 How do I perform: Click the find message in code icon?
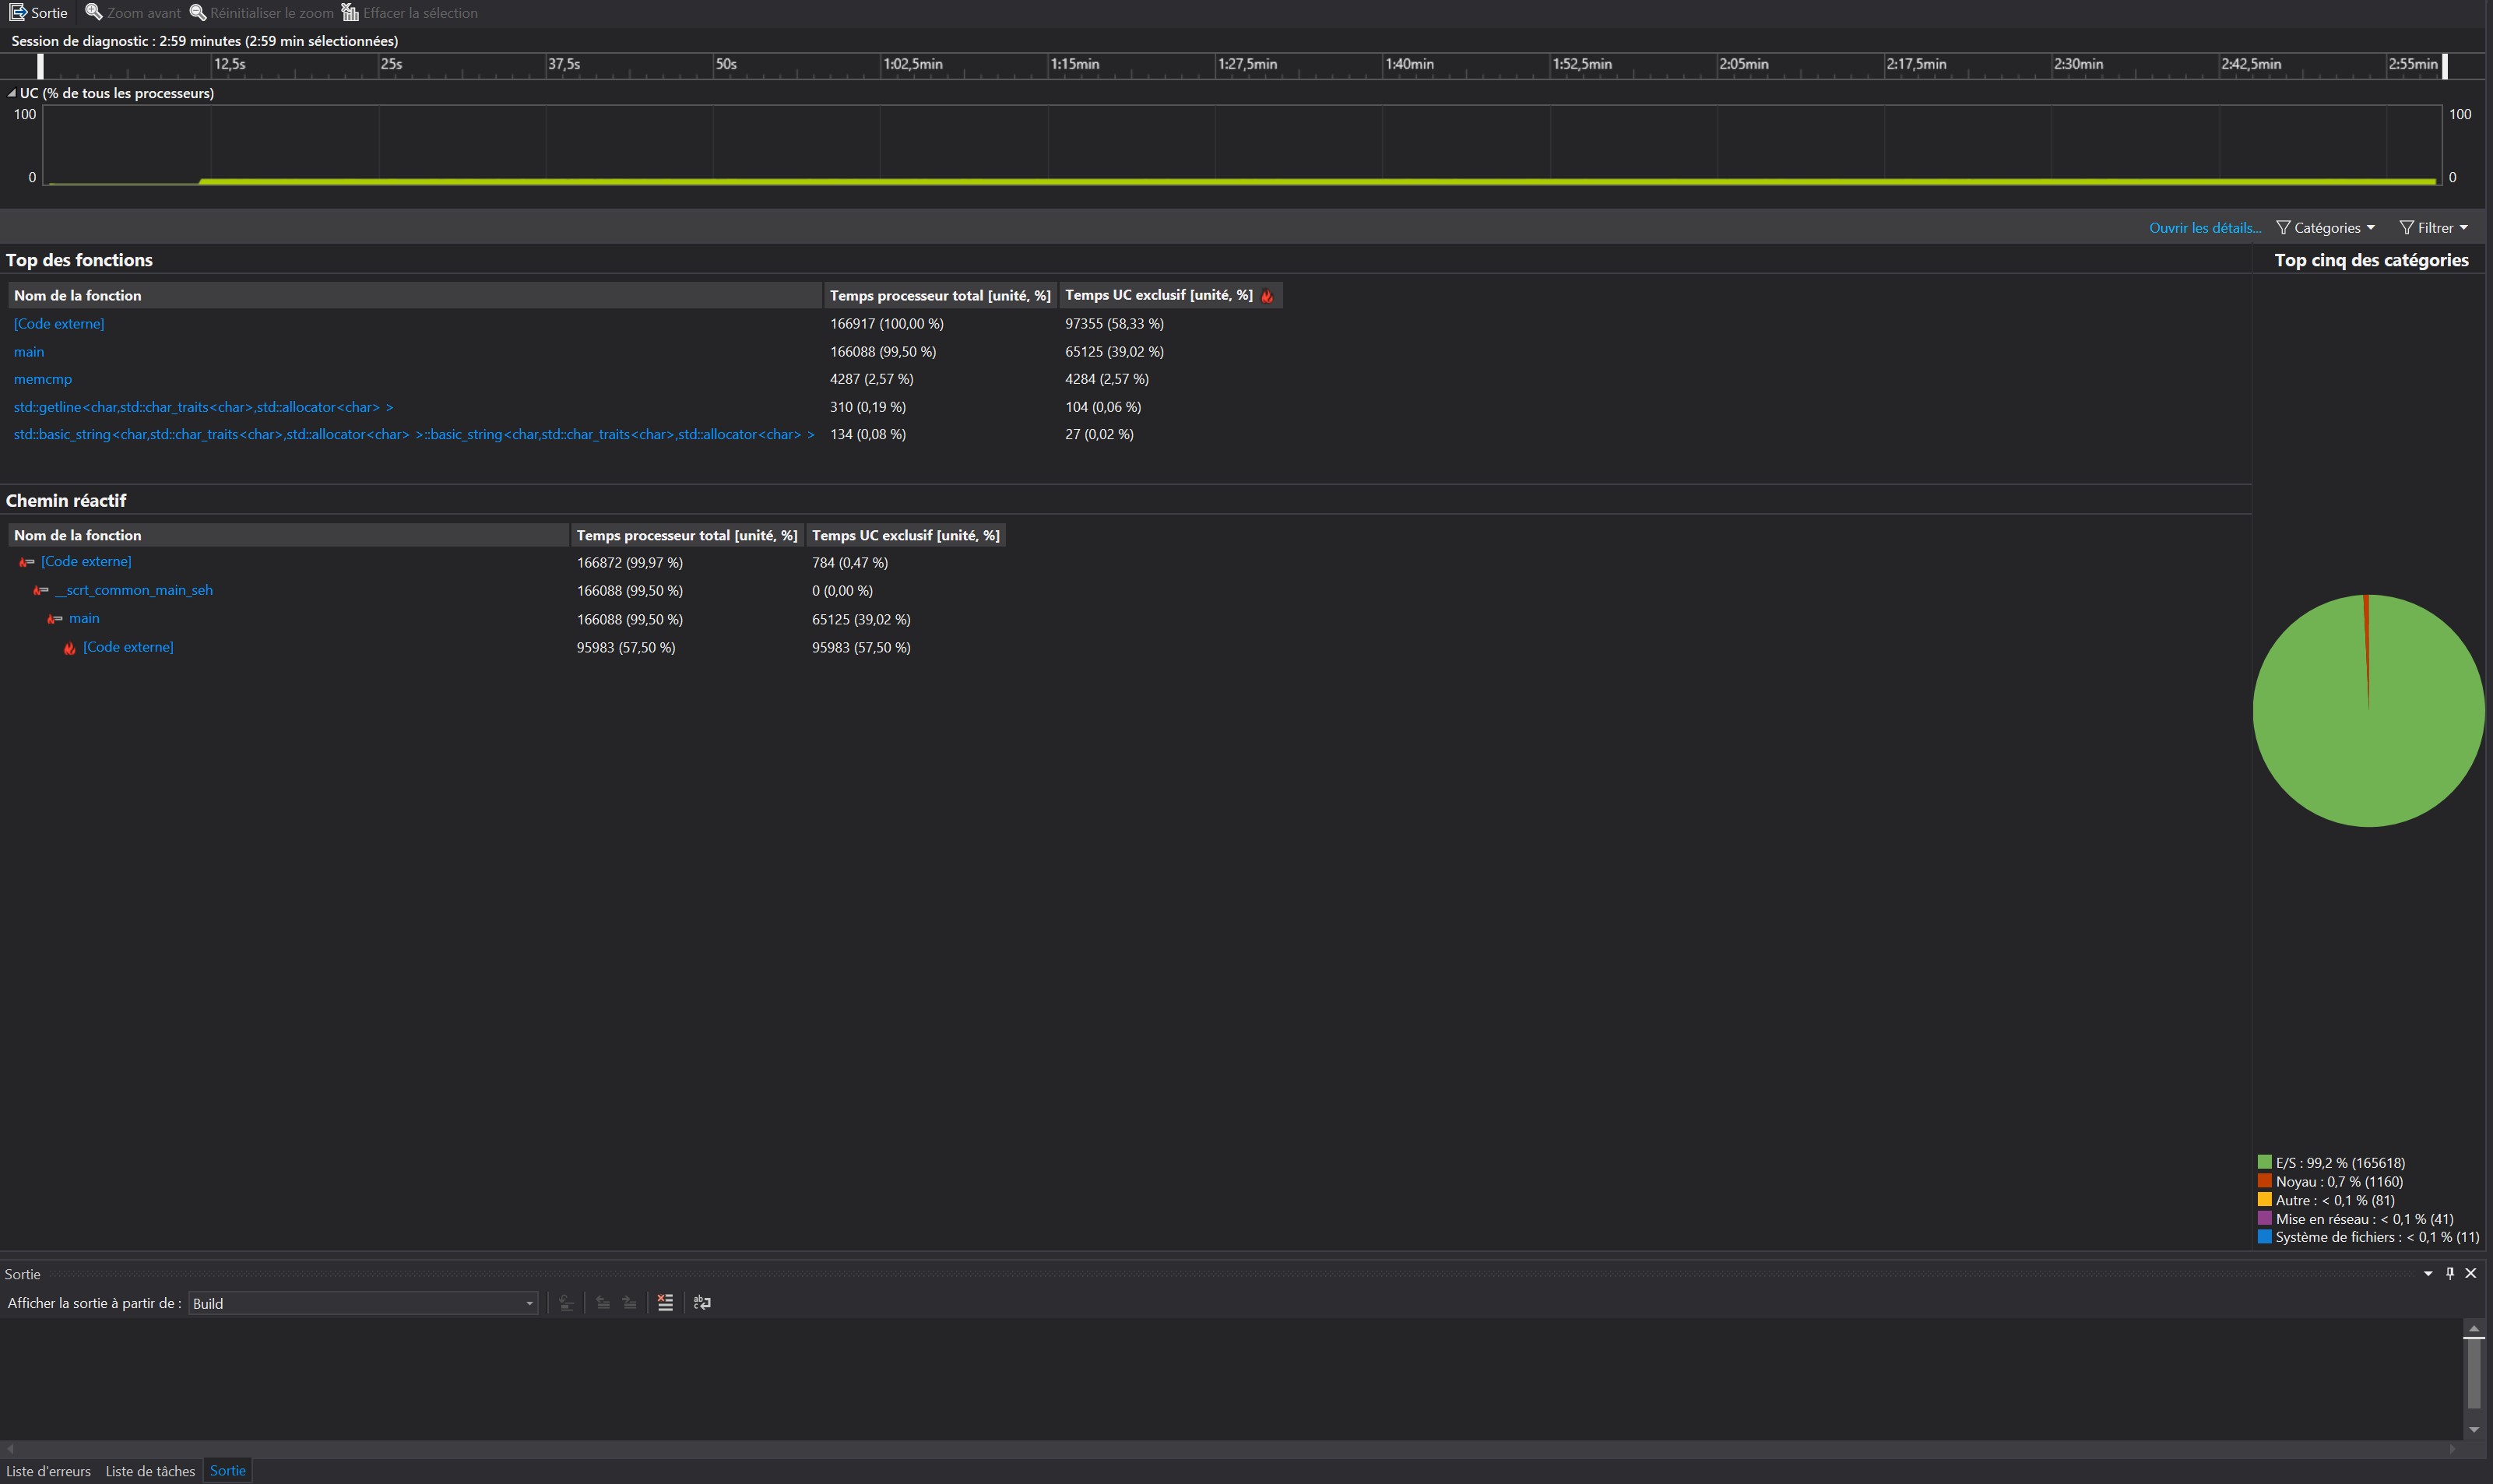(566, 1303)
